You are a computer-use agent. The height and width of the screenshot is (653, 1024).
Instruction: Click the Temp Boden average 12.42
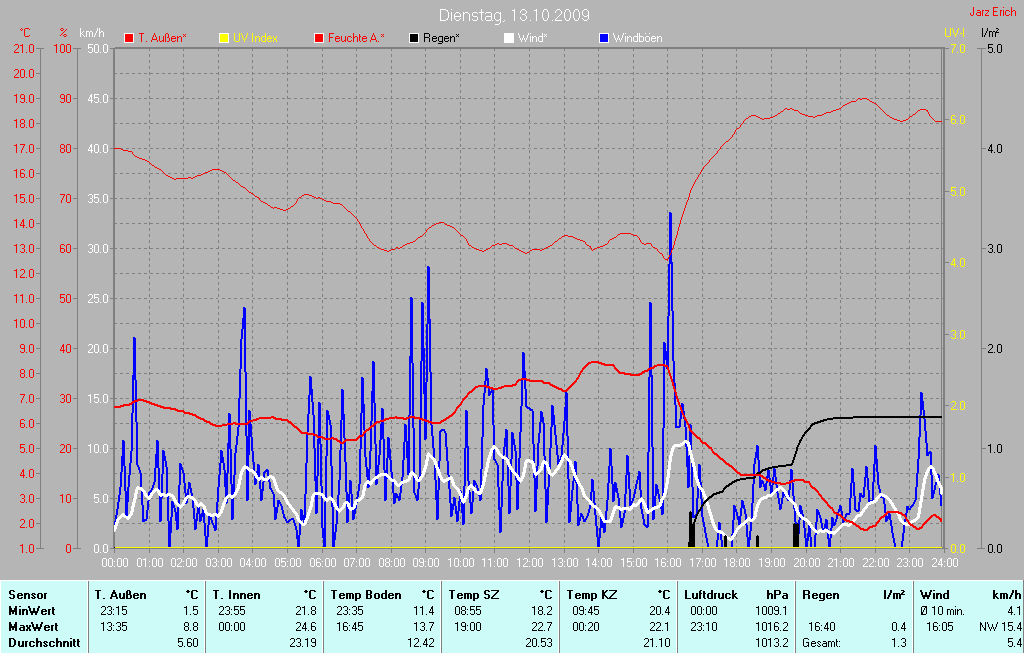[x=421, y=643]
